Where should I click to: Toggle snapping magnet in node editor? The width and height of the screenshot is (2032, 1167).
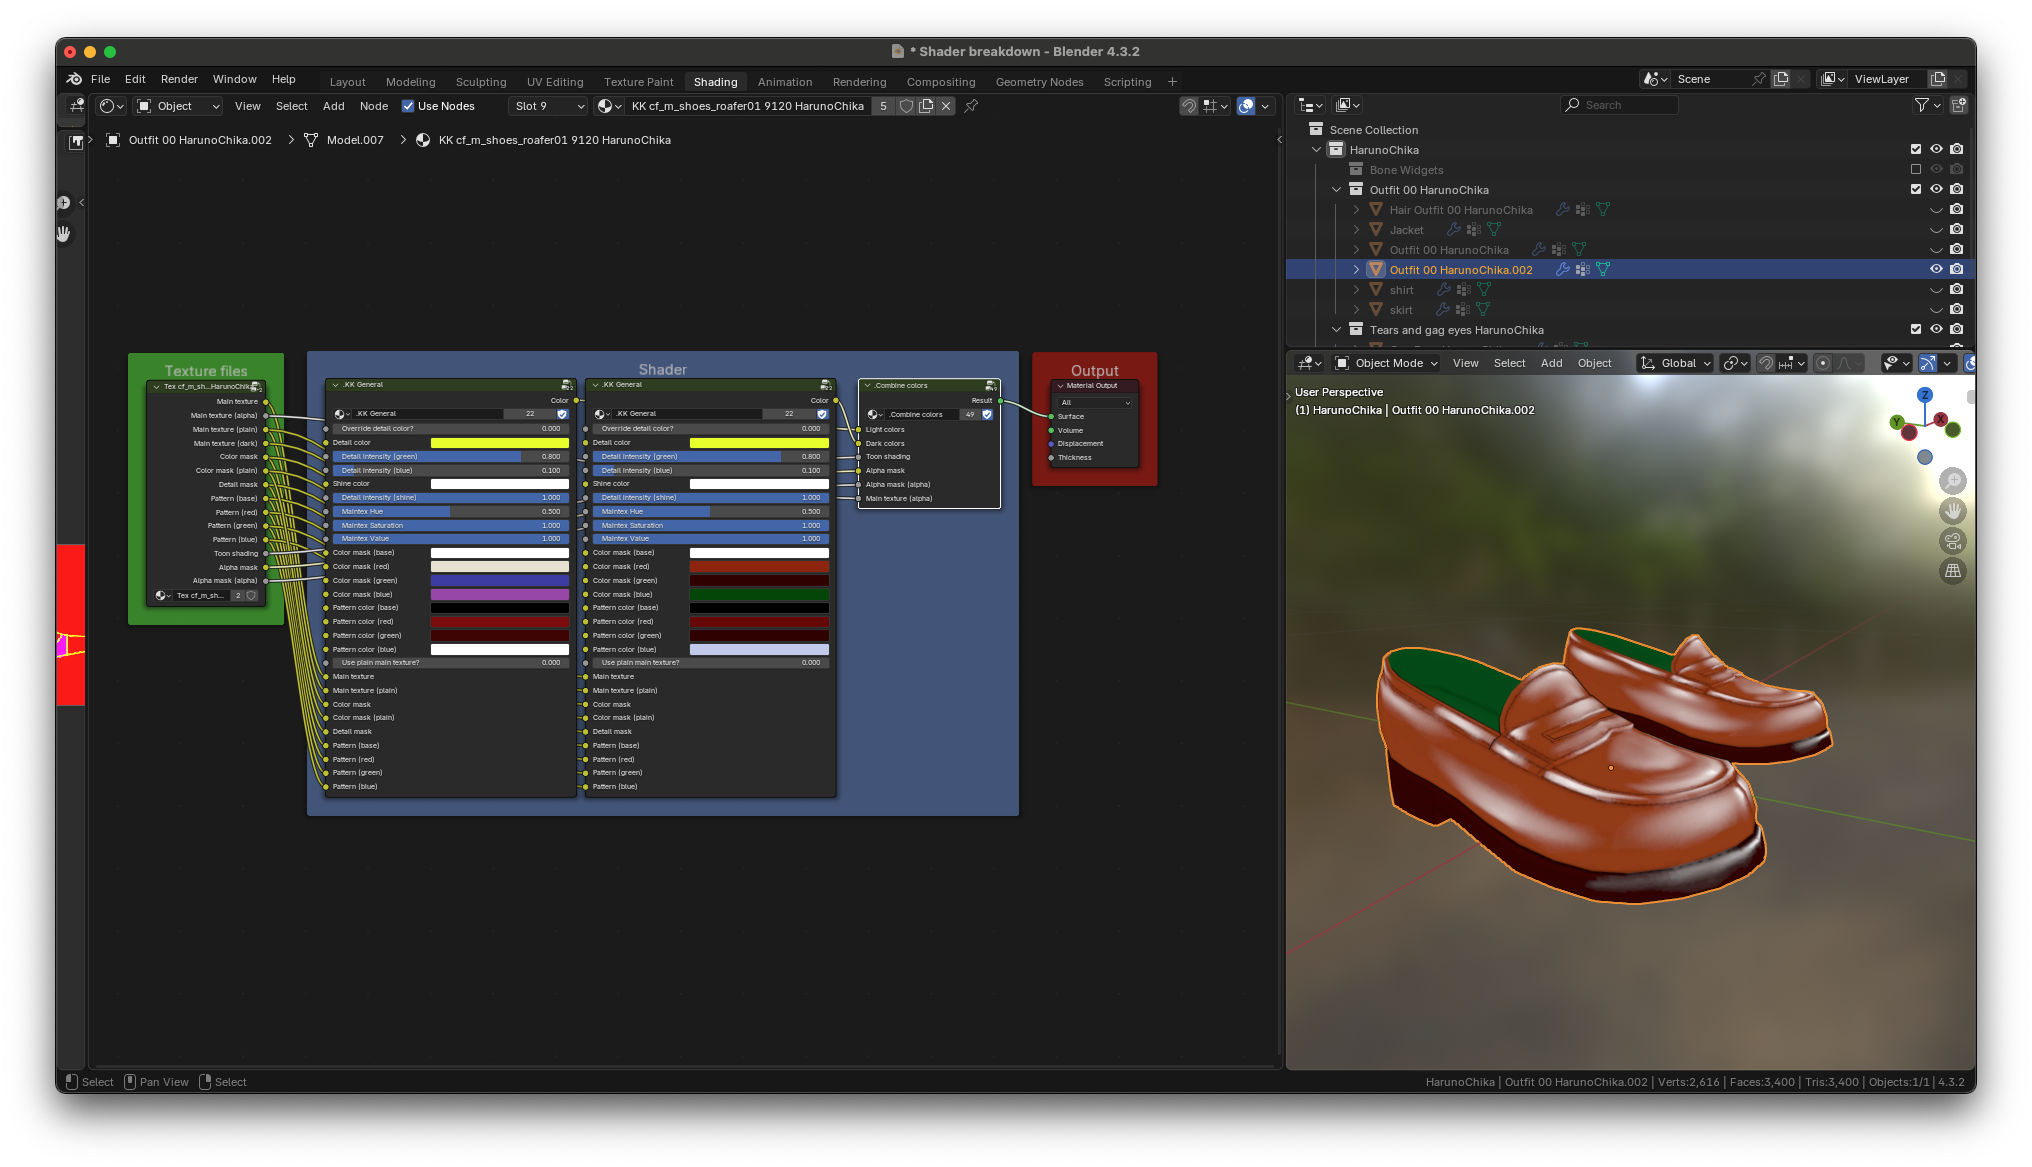tap(1189, 106)
